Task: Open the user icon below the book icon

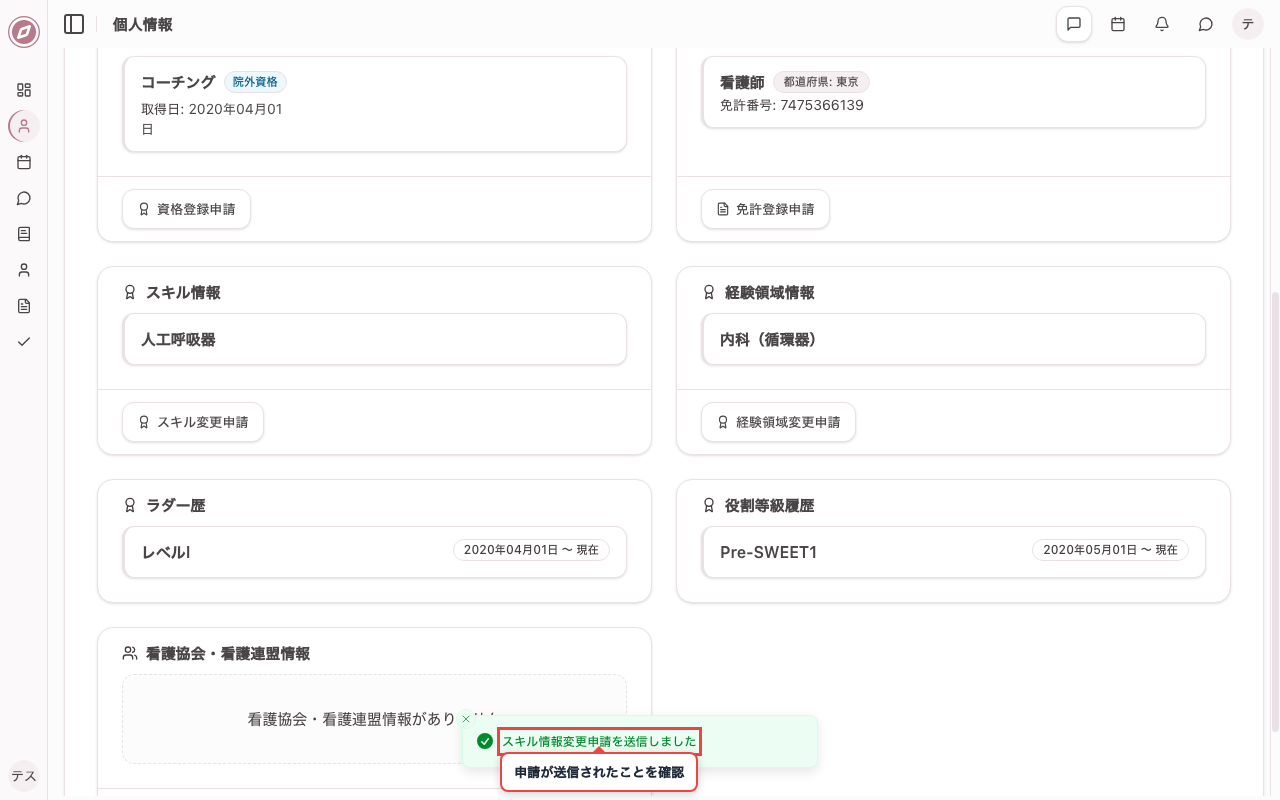Action: 24,270
